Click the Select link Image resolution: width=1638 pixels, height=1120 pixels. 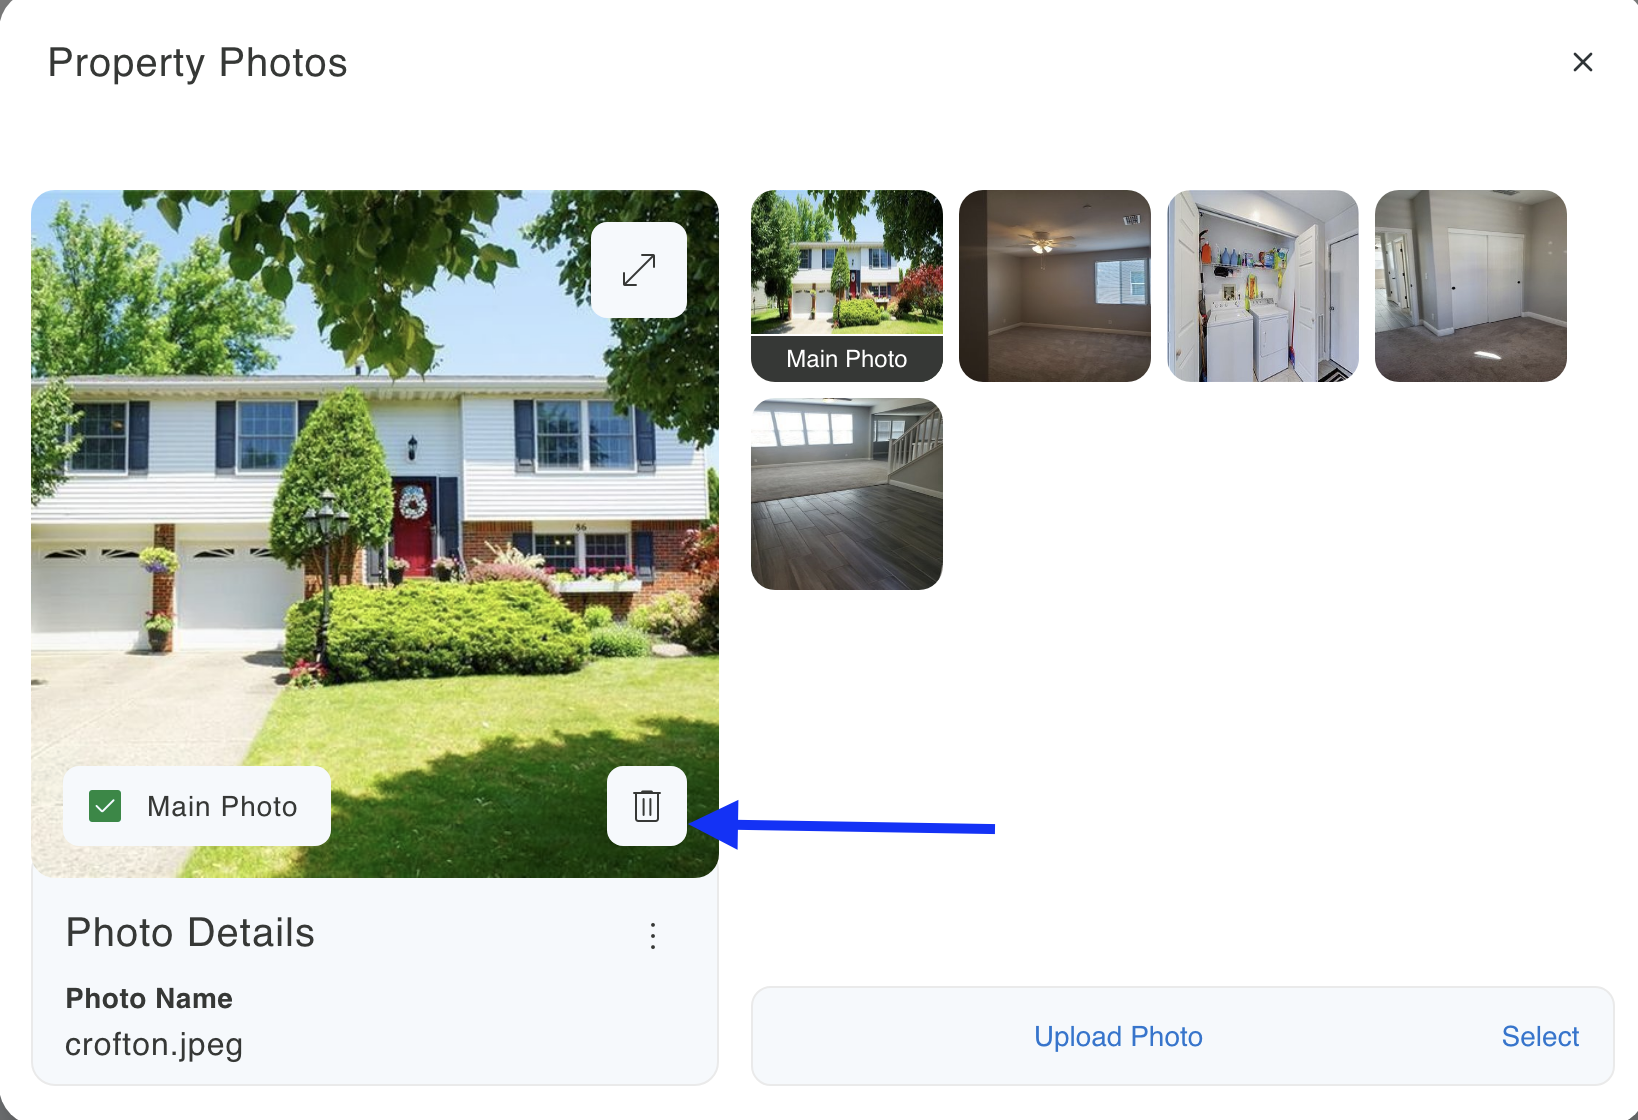pyautogui.click(x=1540, y=1037)
